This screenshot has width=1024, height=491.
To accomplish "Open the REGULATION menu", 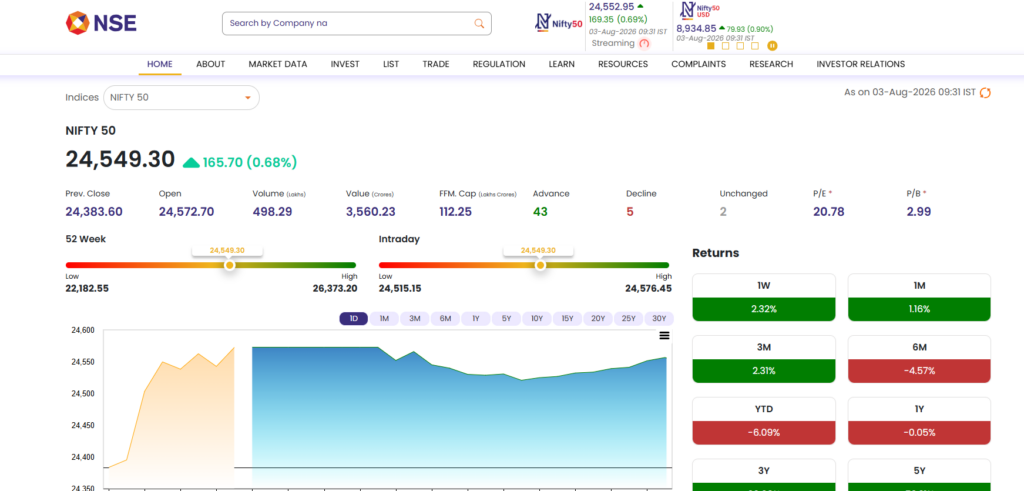I will pos(499,64).
